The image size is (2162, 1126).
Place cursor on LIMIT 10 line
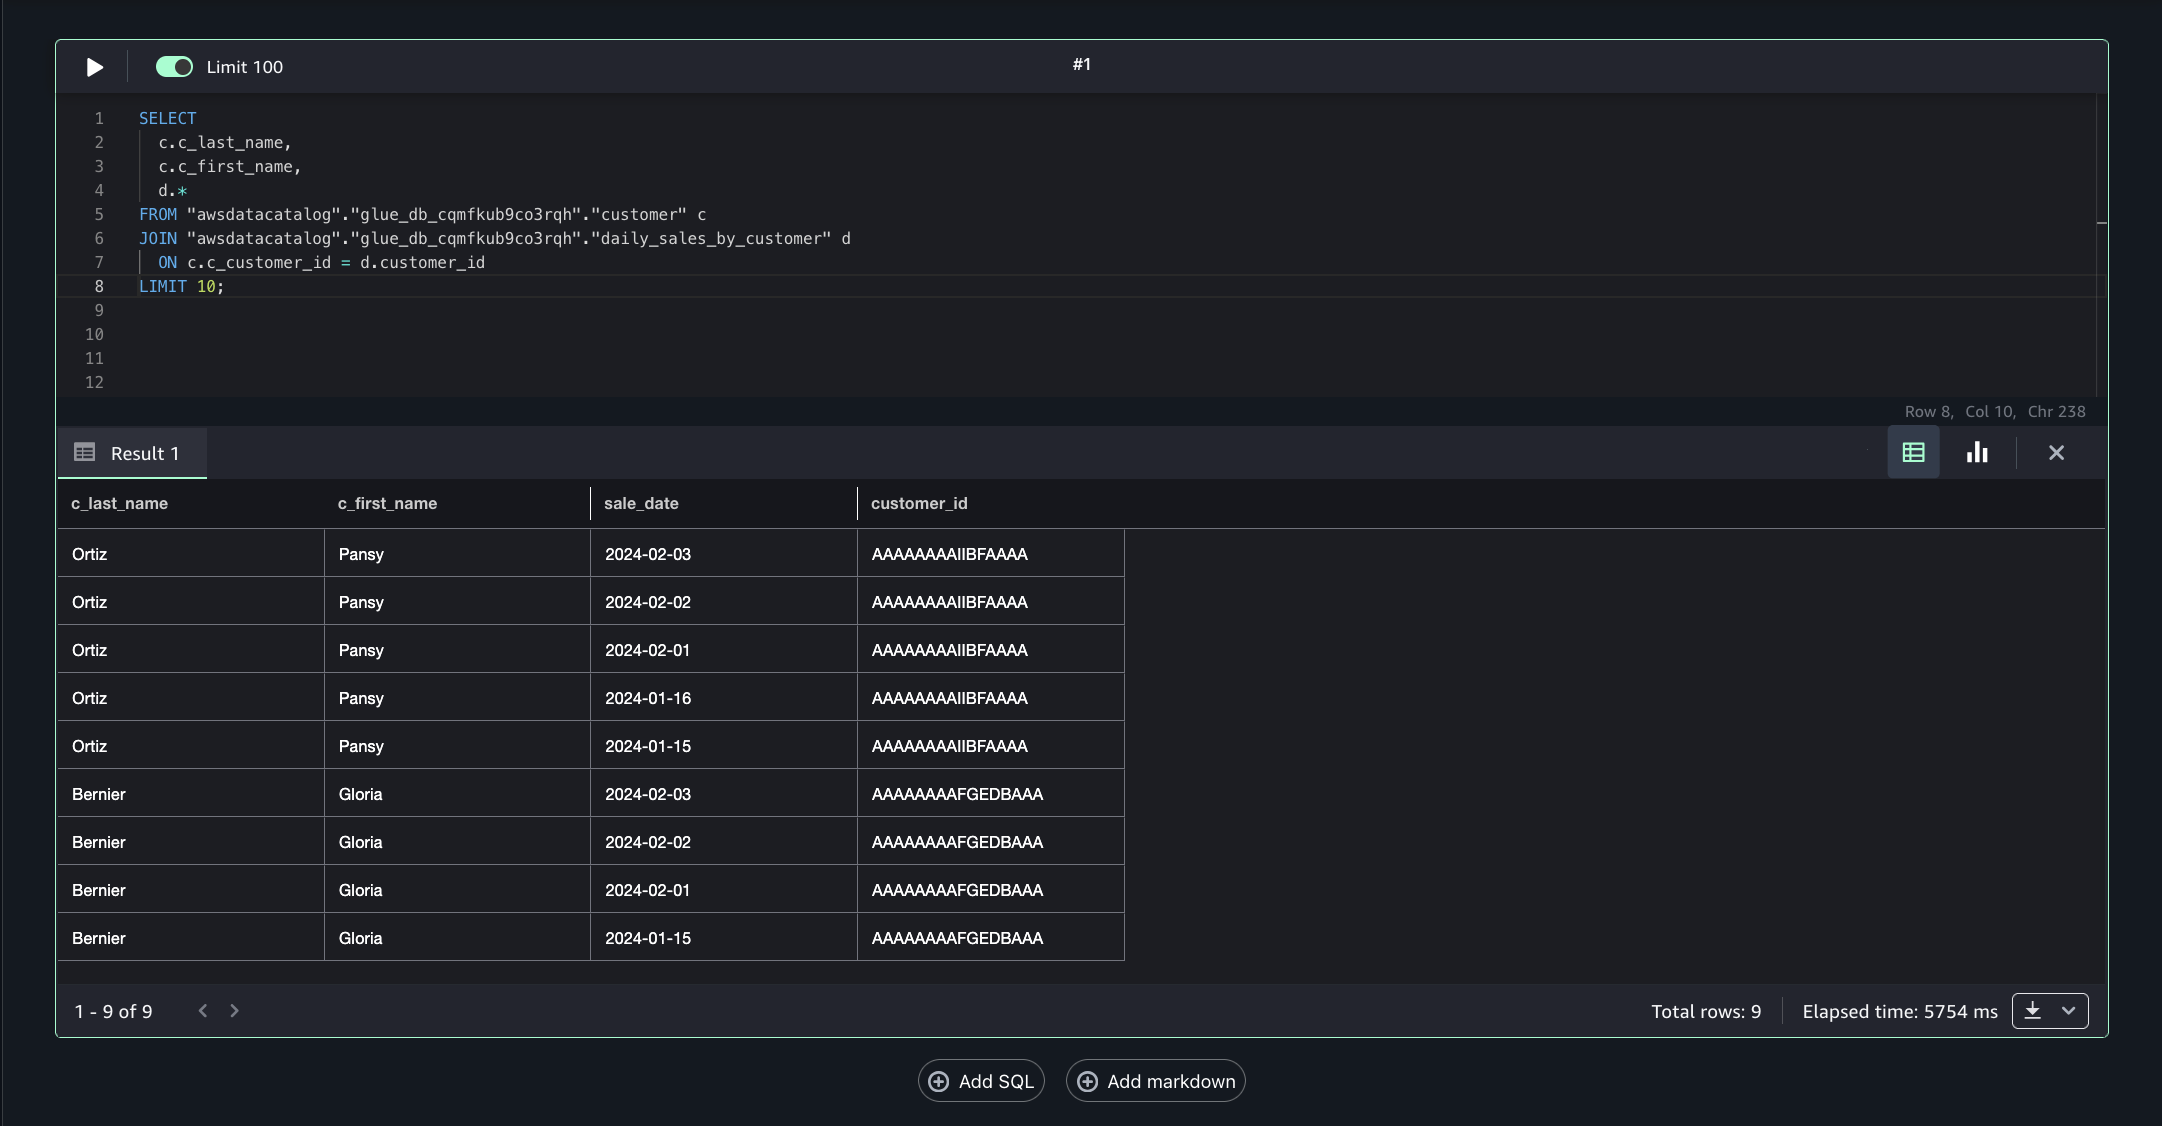pos(180,286)
